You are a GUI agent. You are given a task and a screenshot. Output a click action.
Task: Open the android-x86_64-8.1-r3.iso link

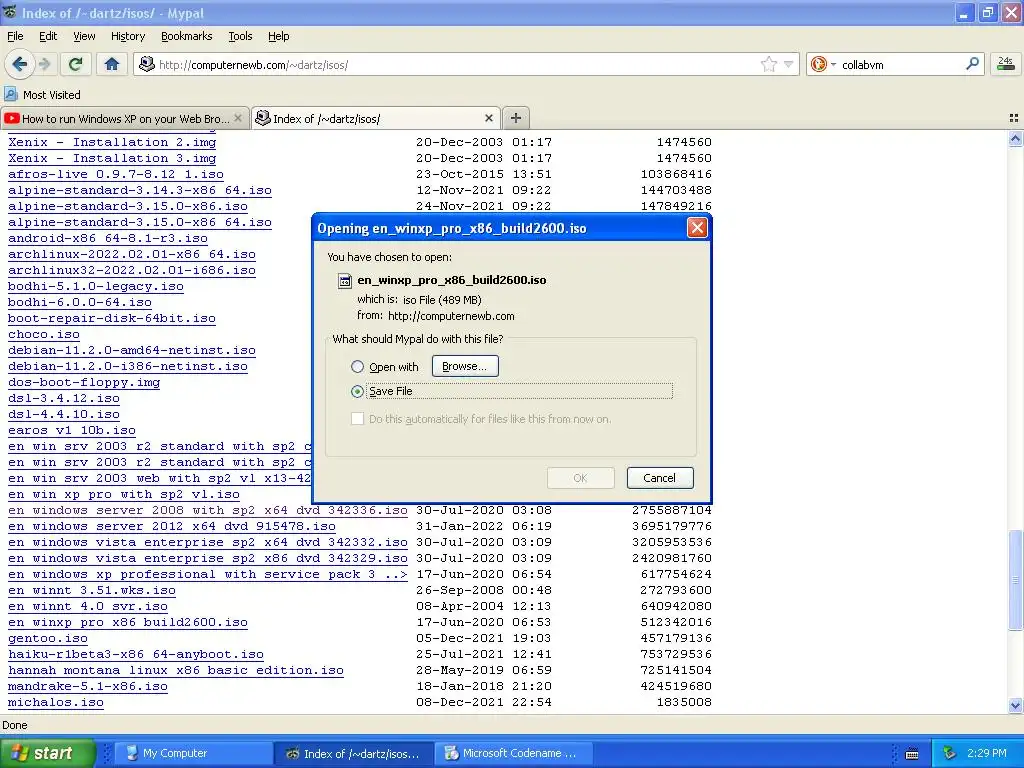tap(108, 238)
